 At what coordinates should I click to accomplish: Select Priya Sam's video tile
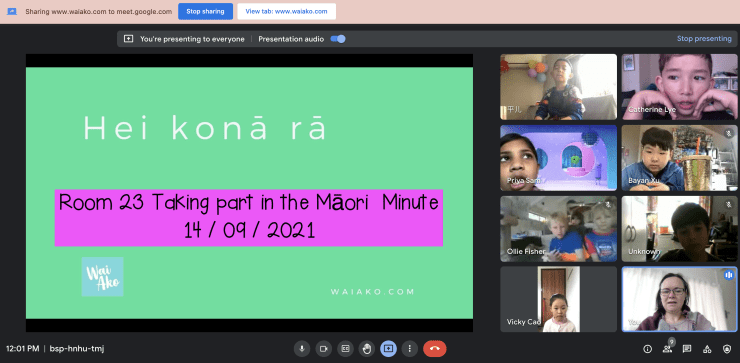pyautogui.click(x=558, y=158)
